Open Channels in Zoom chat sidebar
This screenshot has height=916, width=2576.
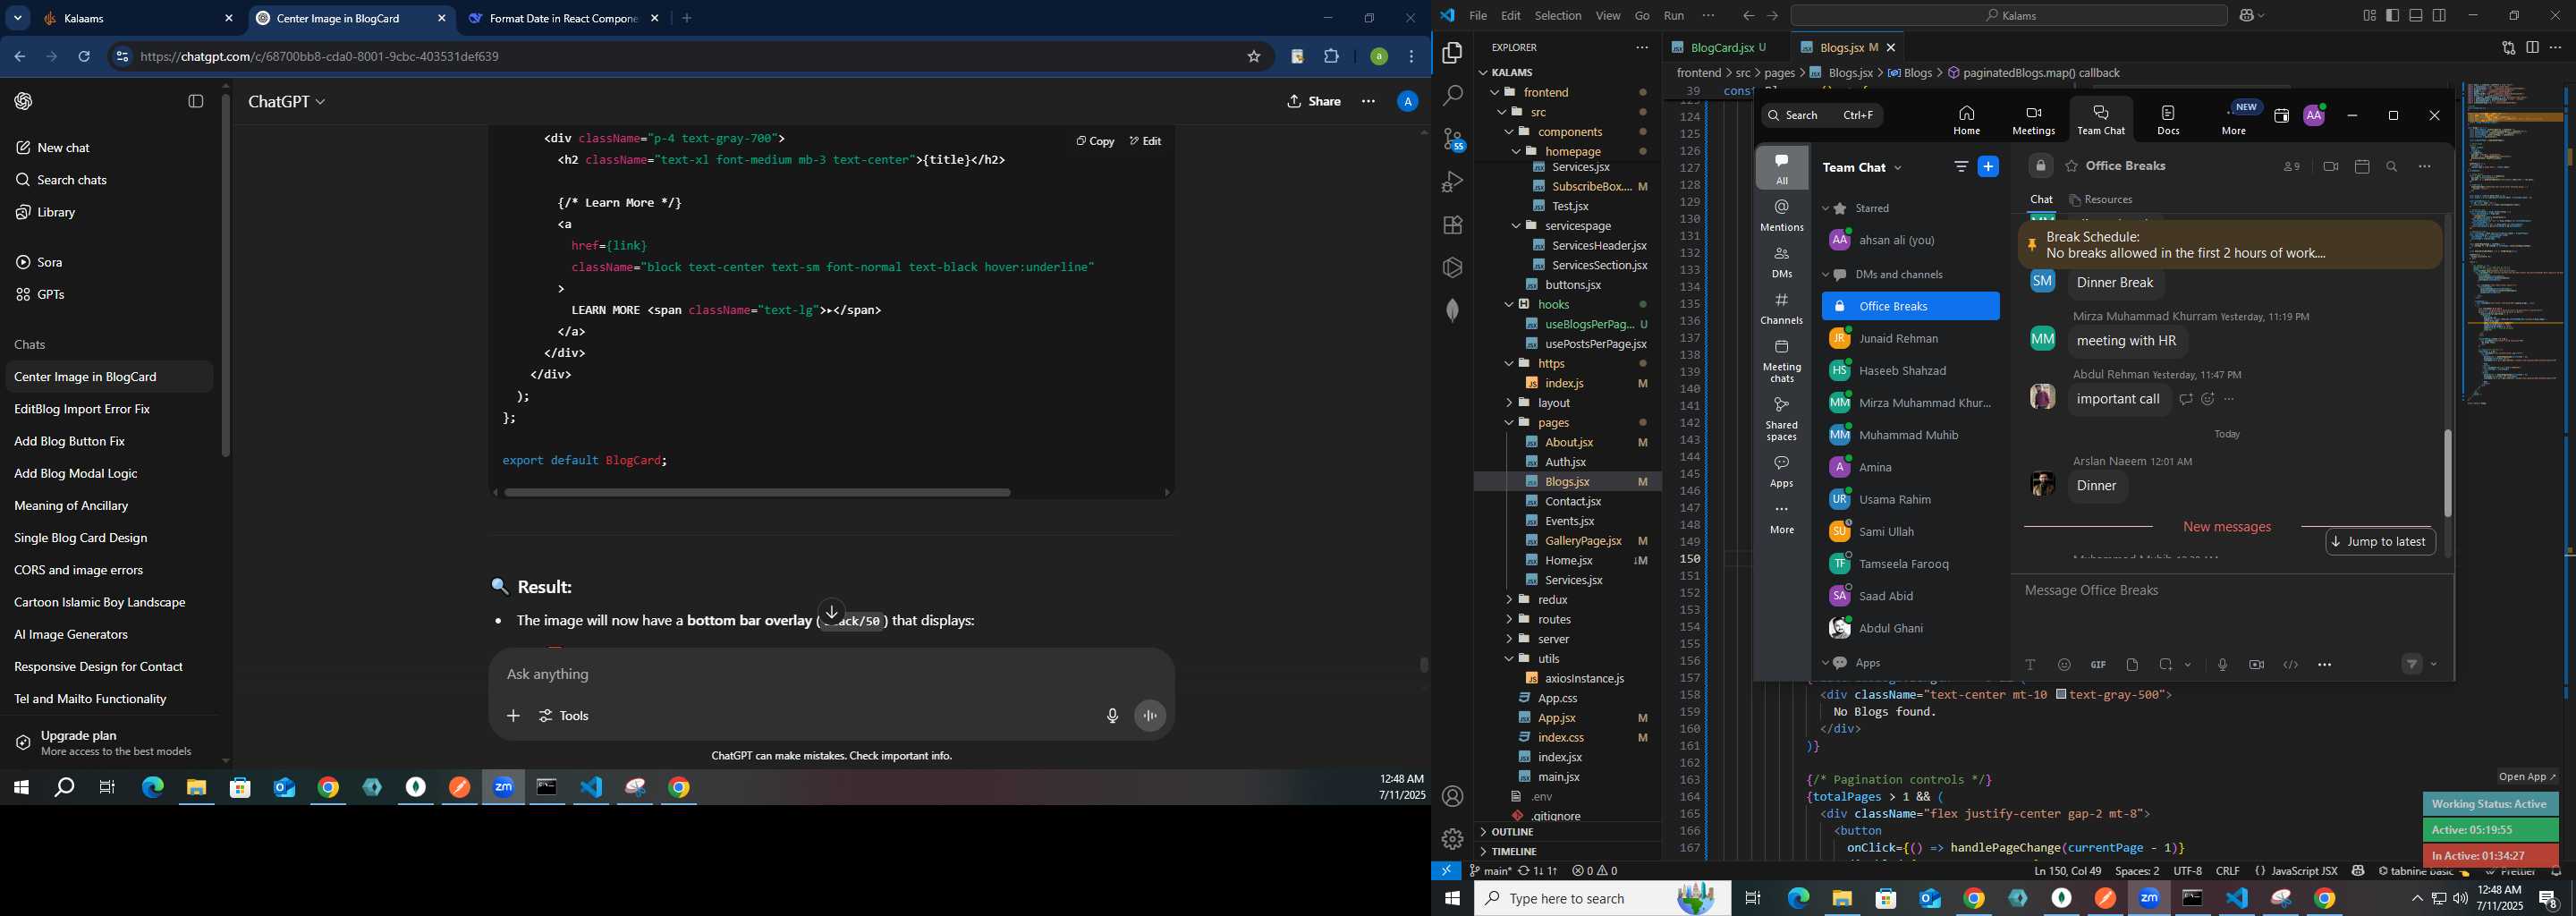[1782, 308]
